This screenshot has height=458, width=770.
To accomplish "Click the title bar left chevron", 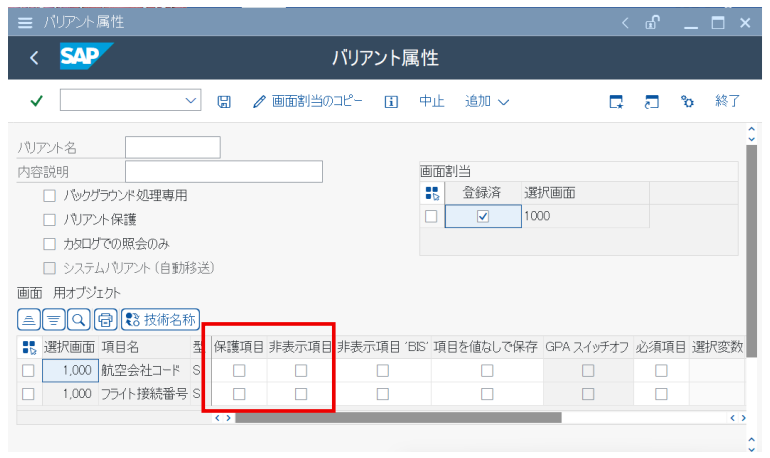I will pyautogui.click(x=625, y=23).
